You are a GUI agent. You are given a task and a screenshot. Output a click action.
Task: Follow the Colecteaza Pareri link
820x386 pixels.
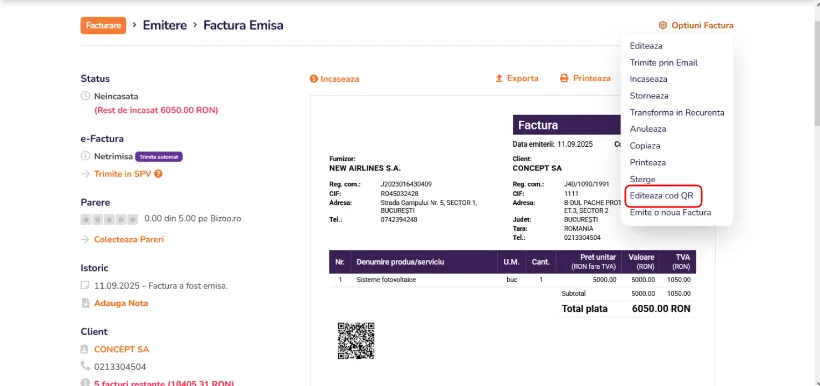[x=129, y=240]
